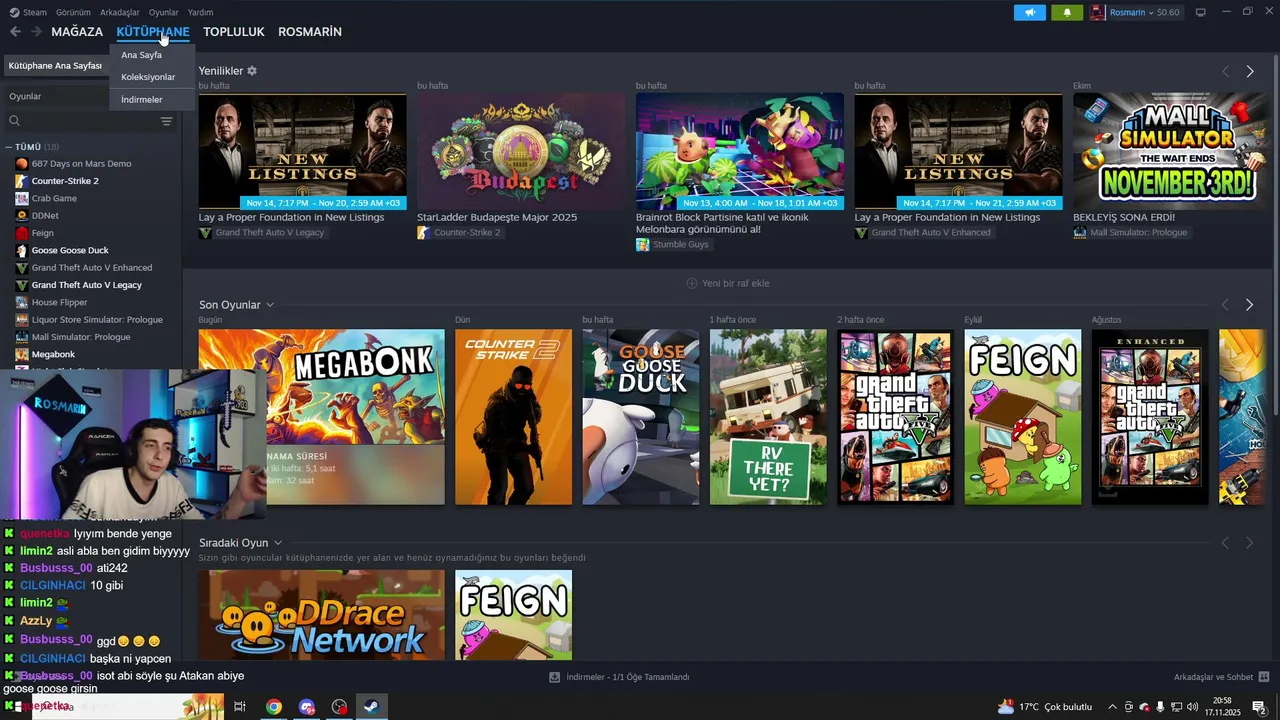
Task: Open the ROSMARİN profile tab
Action: (x=310, y=32)
